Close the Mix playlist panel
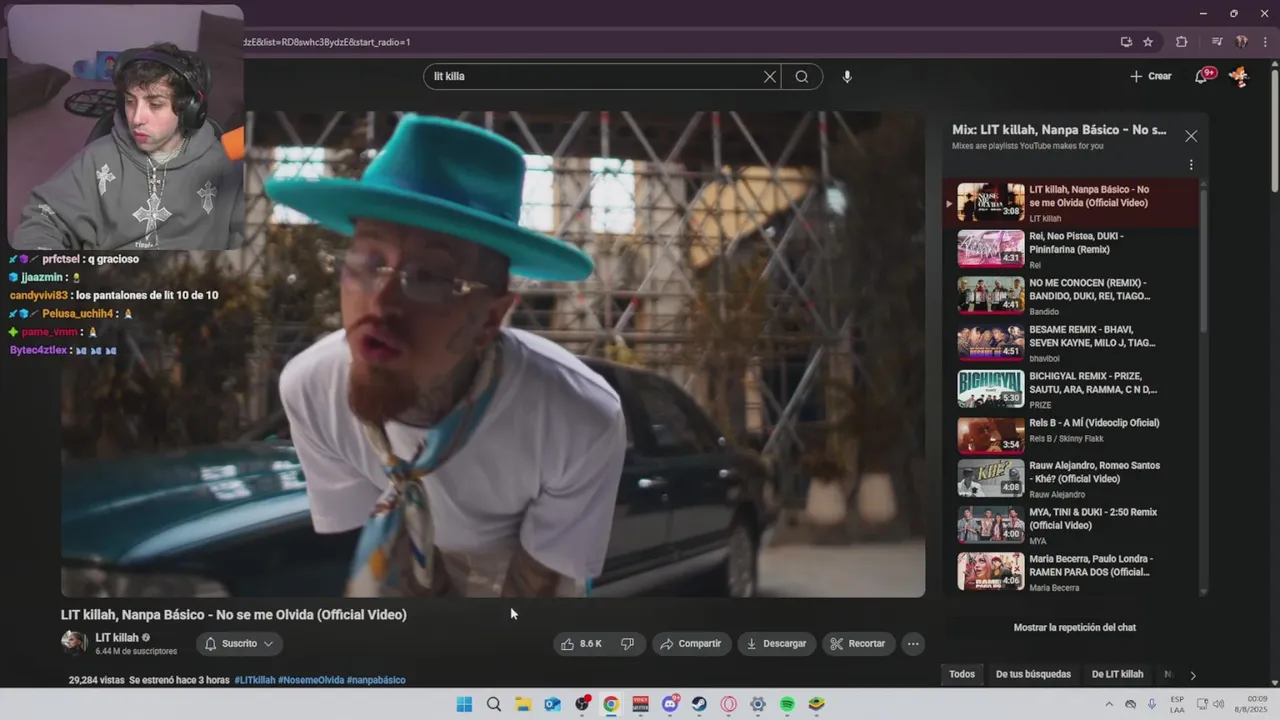This screenshot has width=1280, height=720. point(1191,136)
